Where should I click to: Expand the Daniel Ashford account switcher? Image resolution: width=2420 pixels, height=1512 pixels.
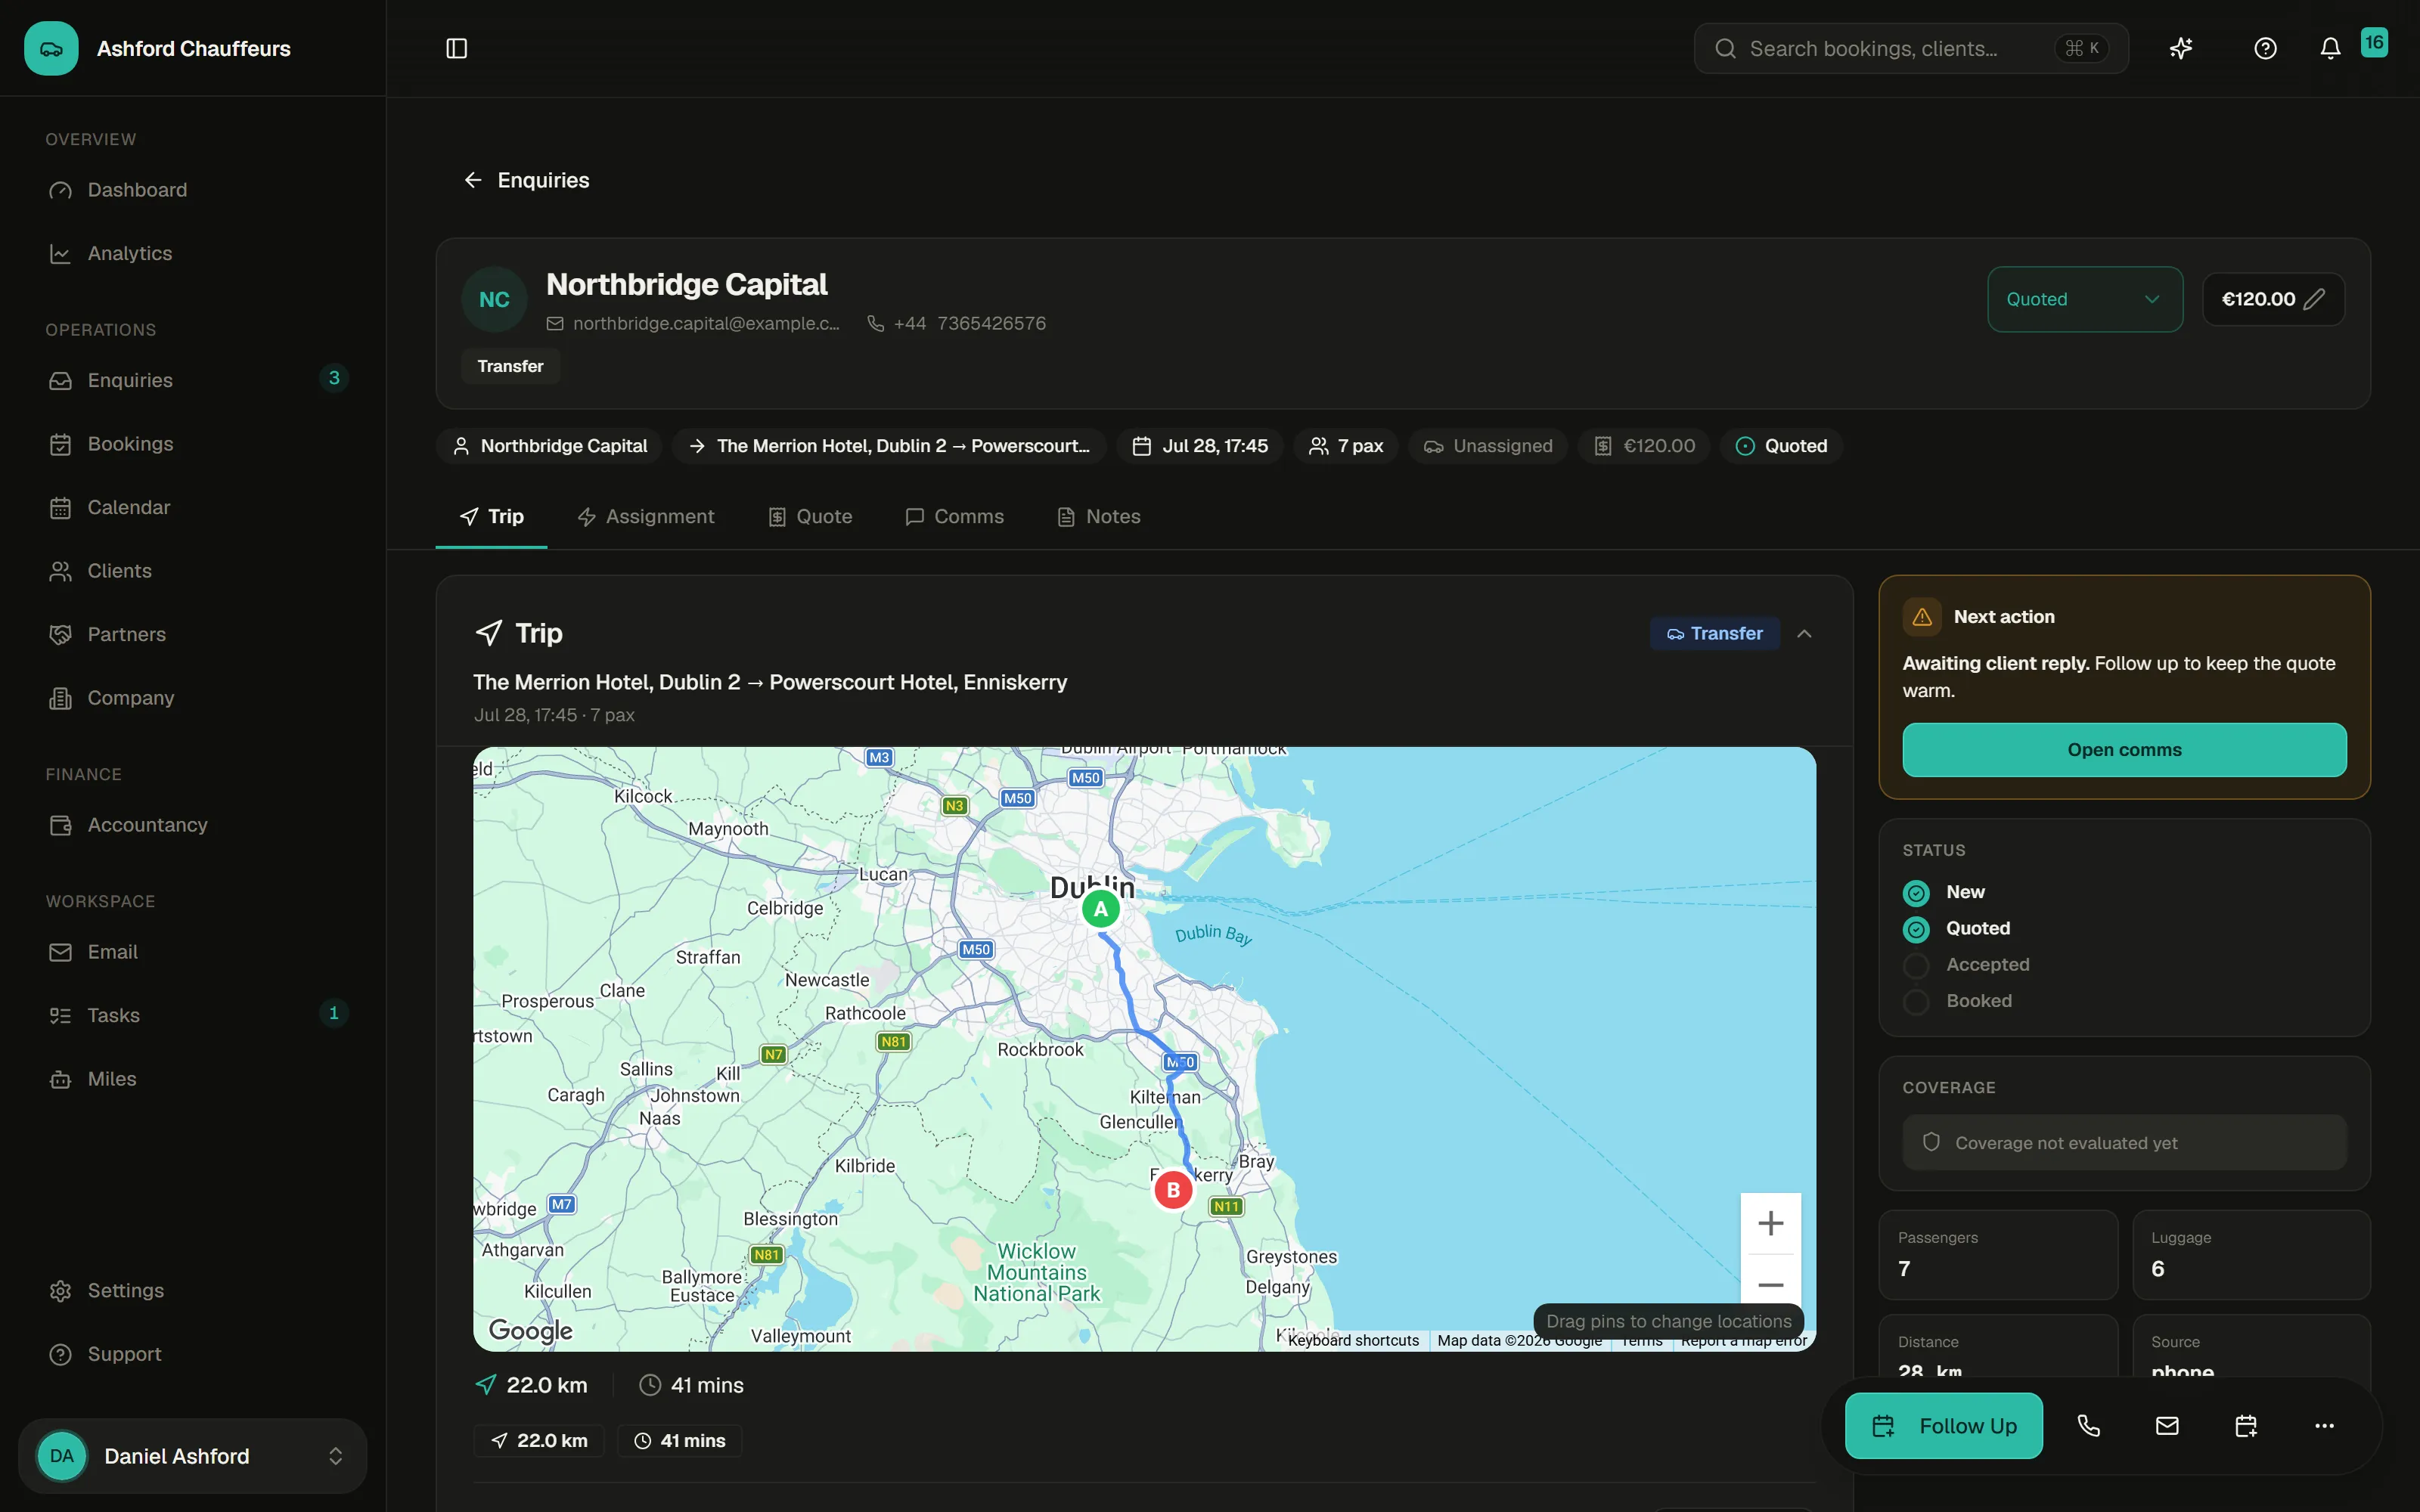[193, 1456]
